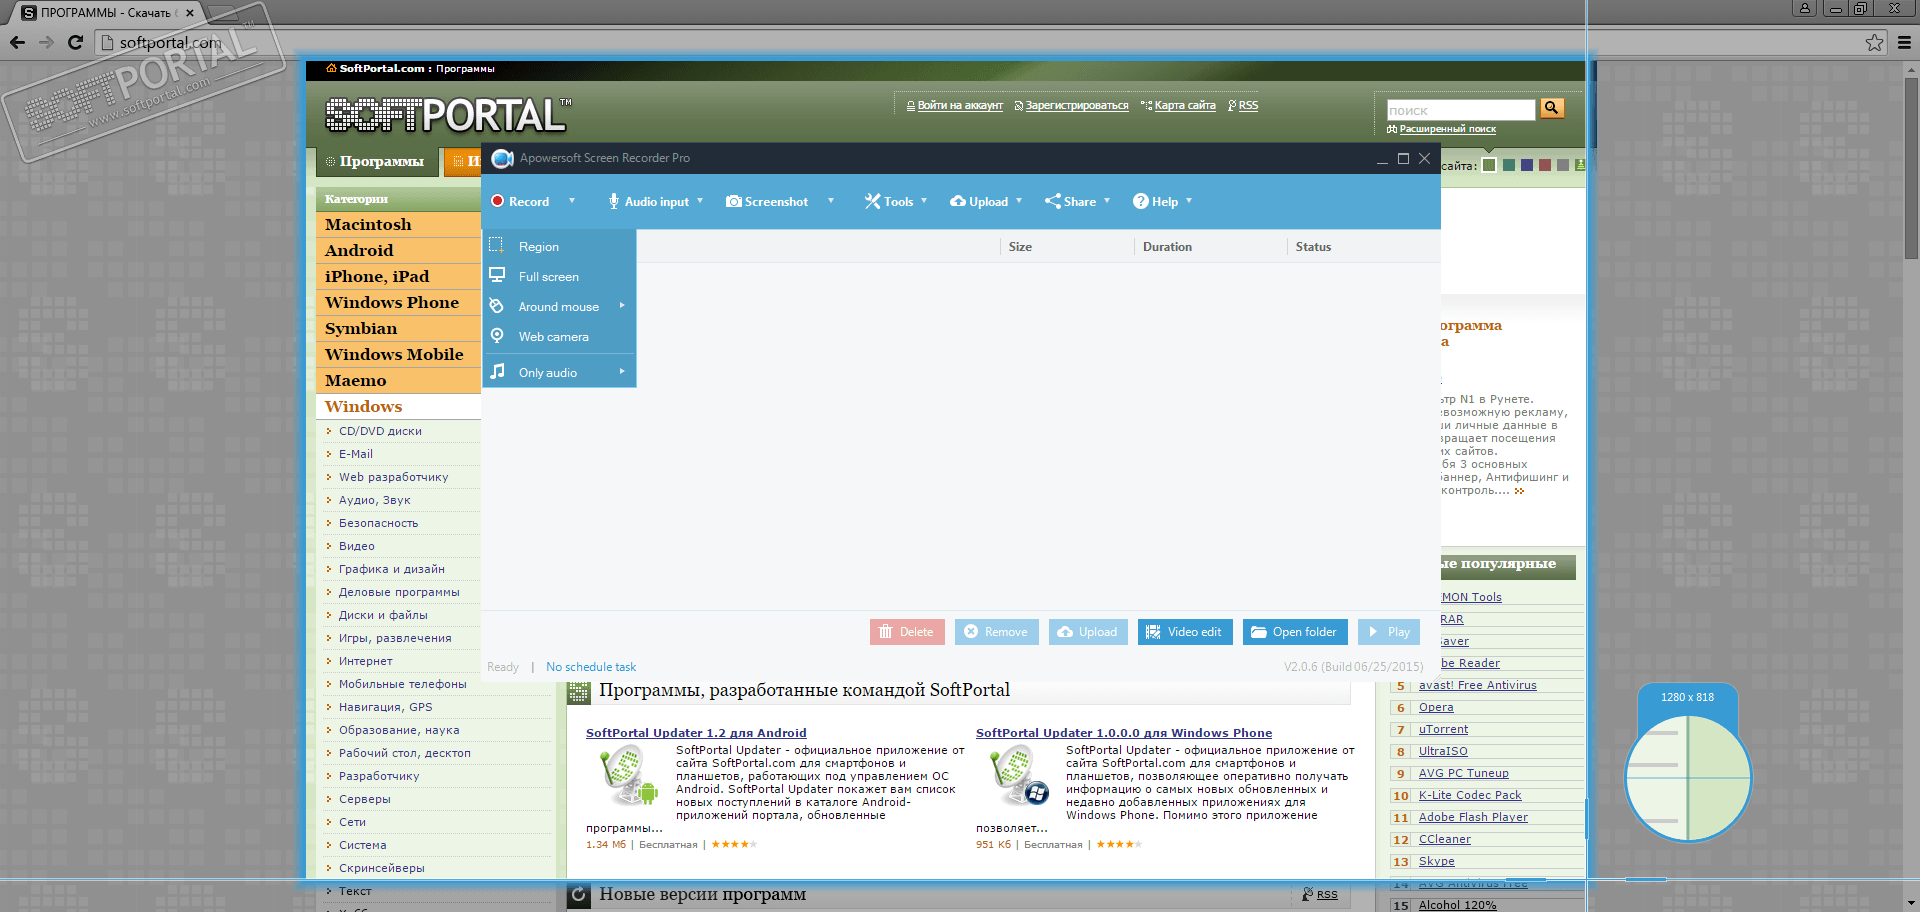Viewport: 1920px width, 912px height.
Task: Expand the Upload dropdown arrow in toolbar
Action: click(1019, 201)
